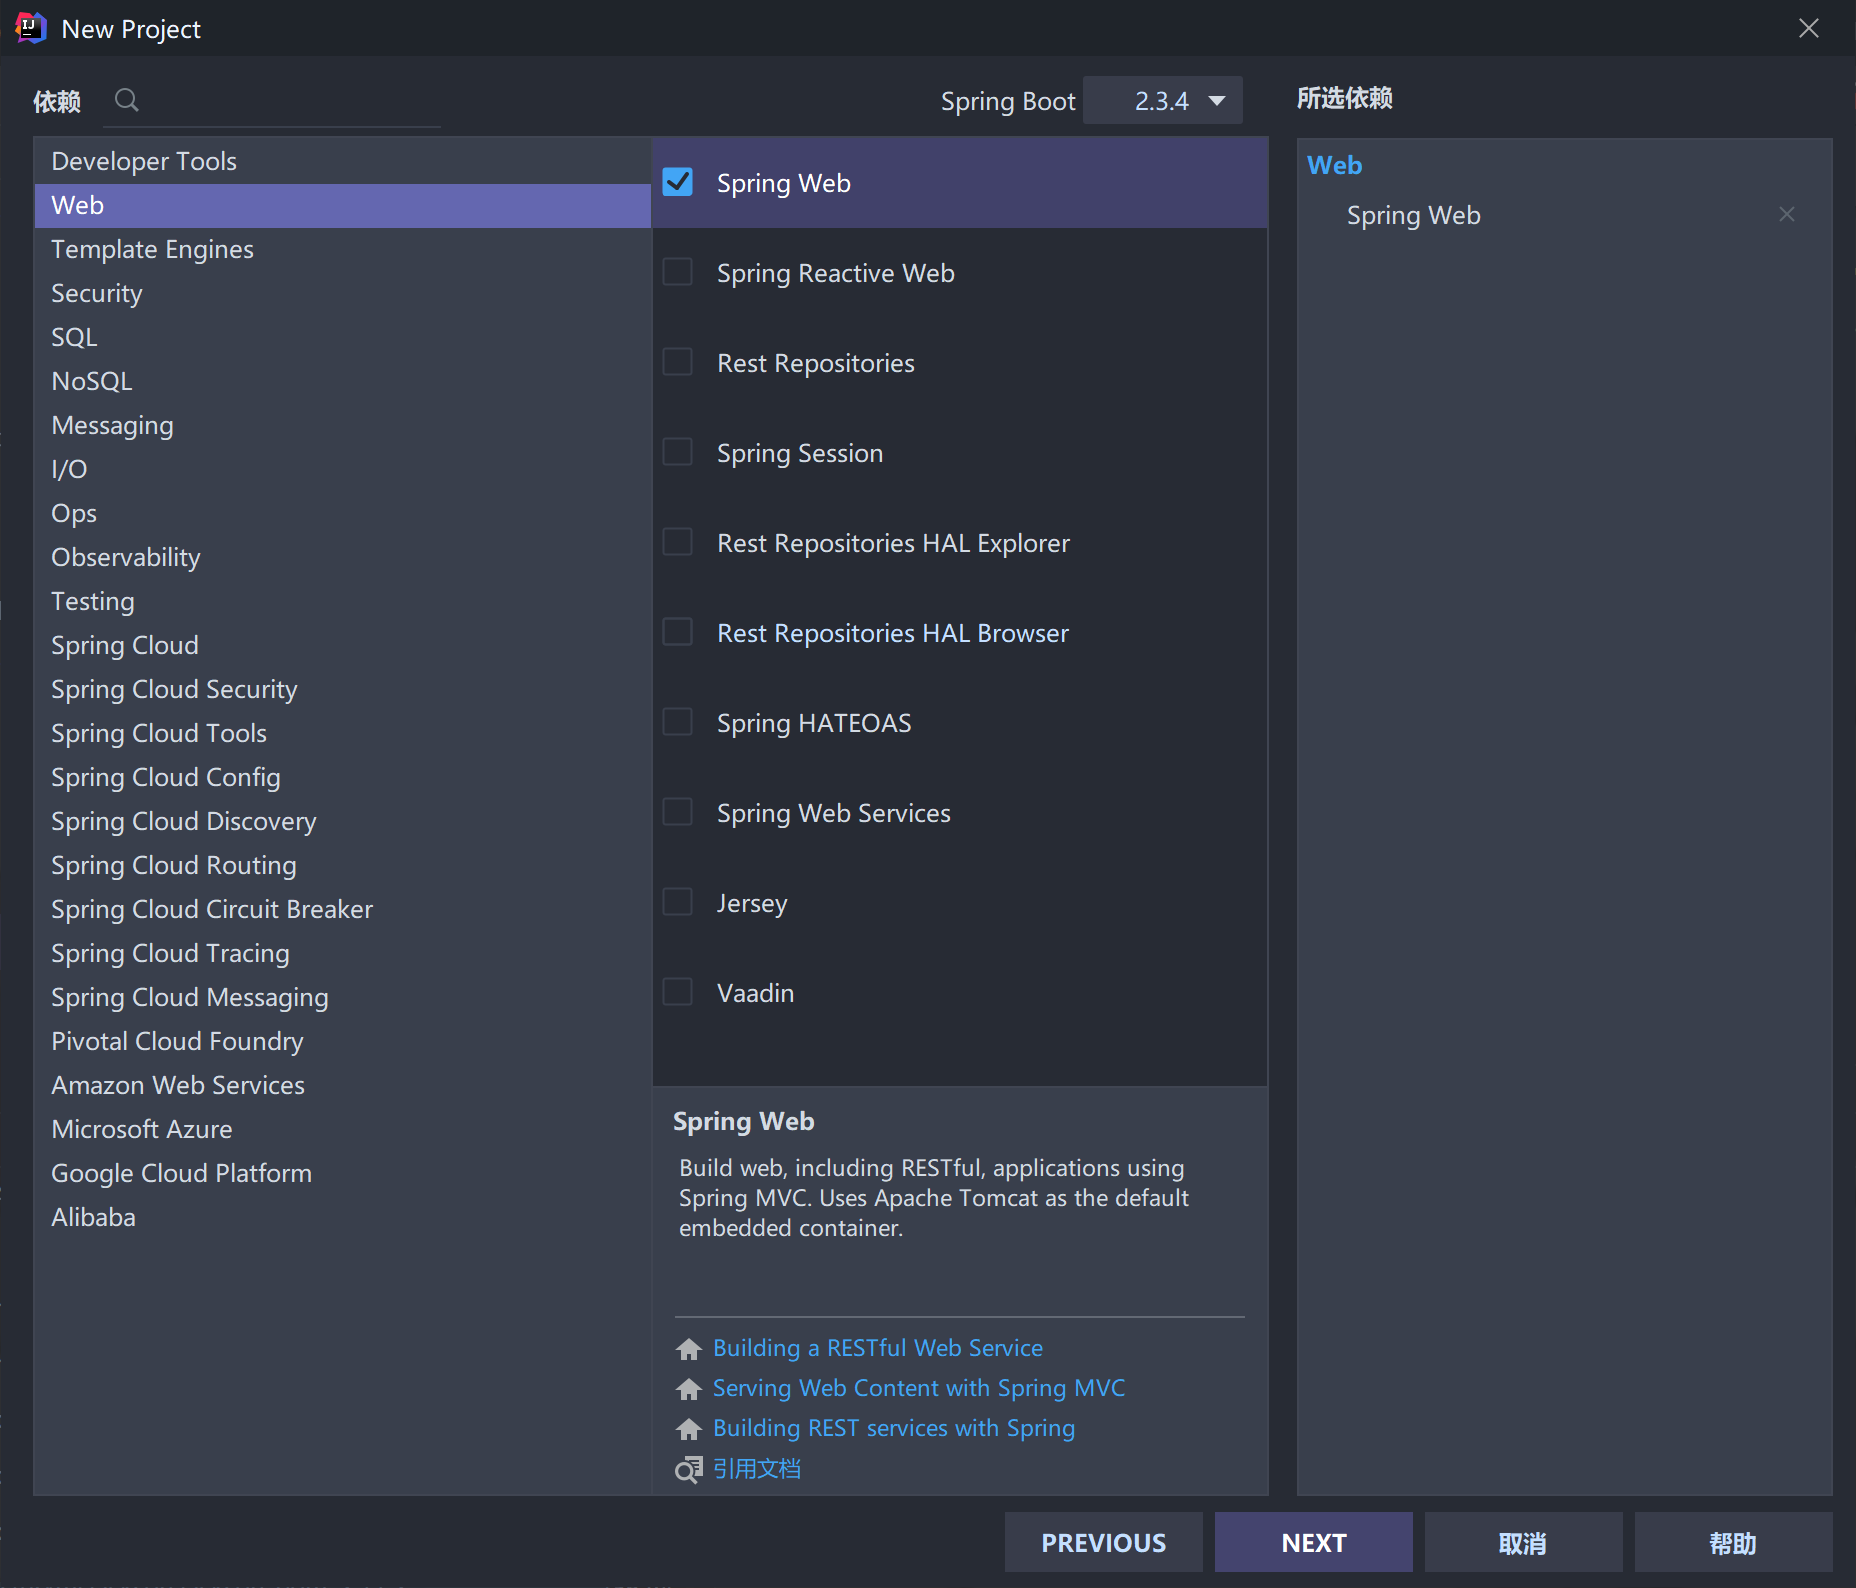Image resolution: width=1856 pixels, height=1588 pixels.
Task: Enable Rest Repositories HAL Explorer
Action: pos(678,542)
